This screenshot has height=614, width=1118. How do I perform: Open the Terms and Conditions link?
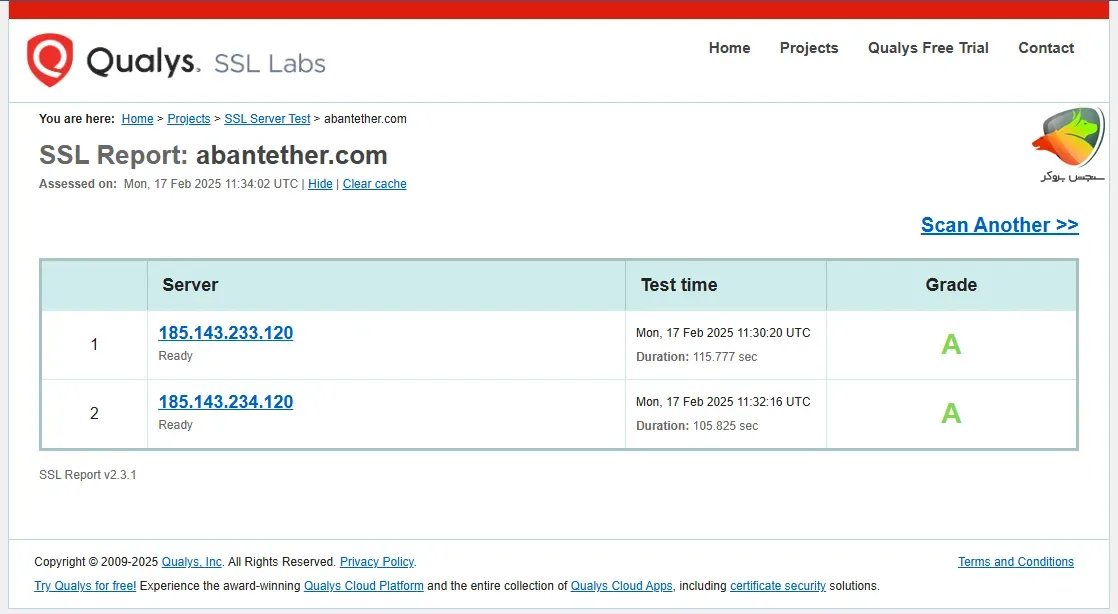1015,562
